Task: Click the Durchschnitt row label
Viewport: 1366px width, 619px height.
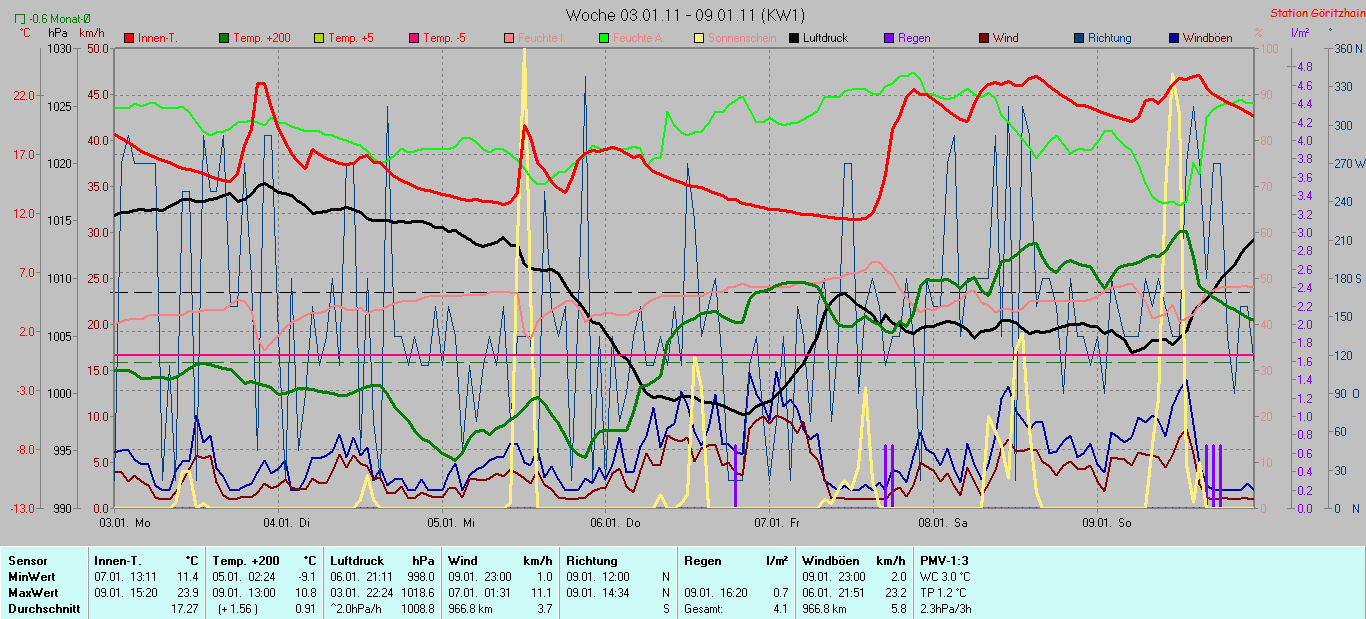Action: tap(44, 609)
